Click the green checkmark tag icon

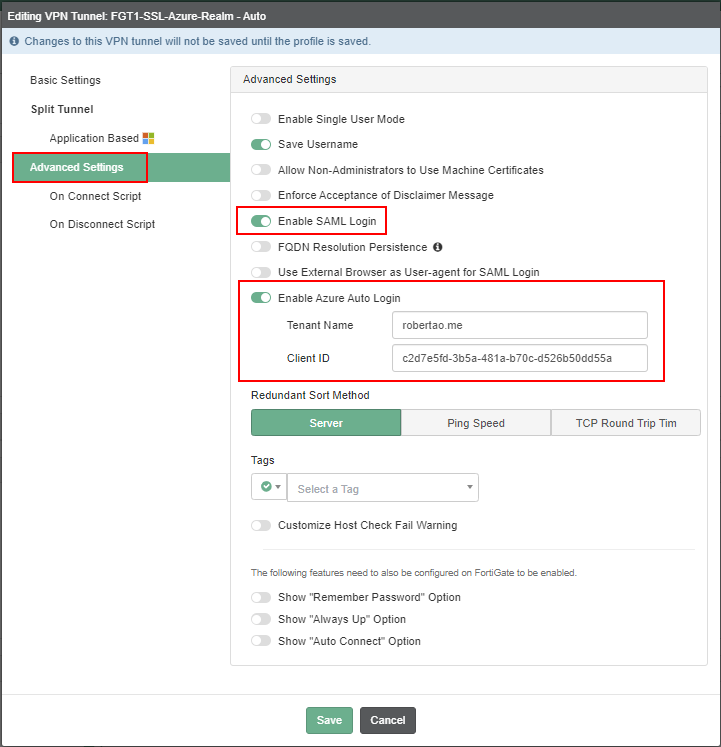coord(266,486)
